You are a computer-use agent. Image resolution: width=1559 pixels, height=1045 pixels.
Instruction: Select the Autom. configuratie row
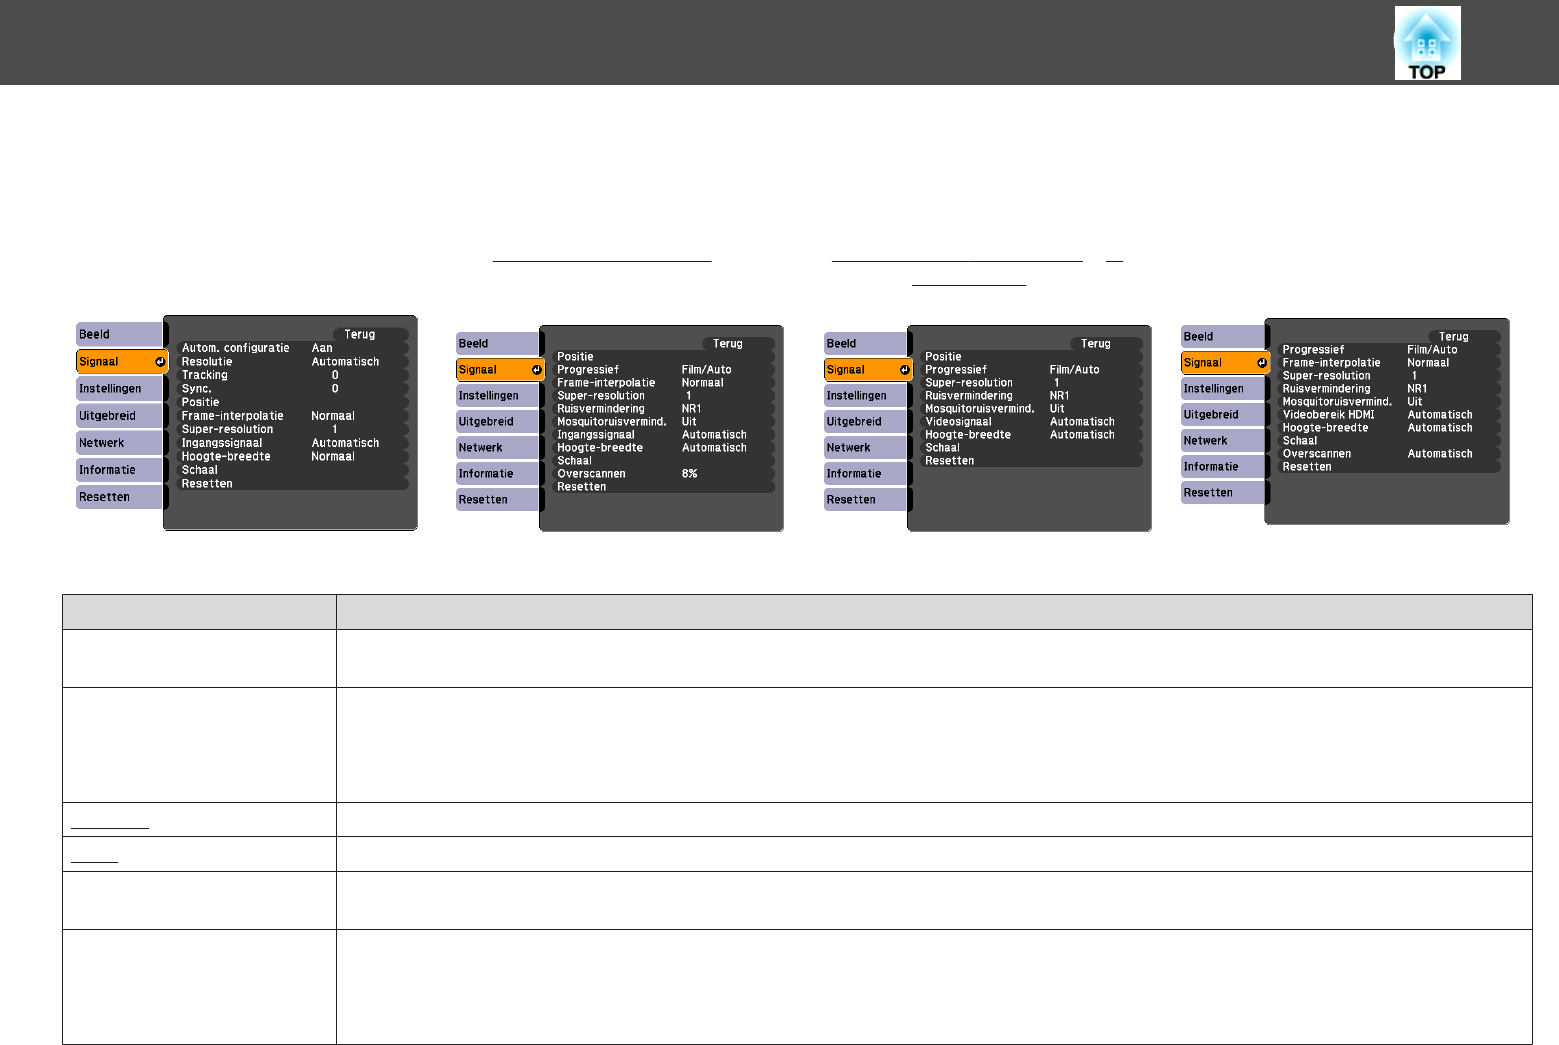pyautogui.click(x=292, y=348)
